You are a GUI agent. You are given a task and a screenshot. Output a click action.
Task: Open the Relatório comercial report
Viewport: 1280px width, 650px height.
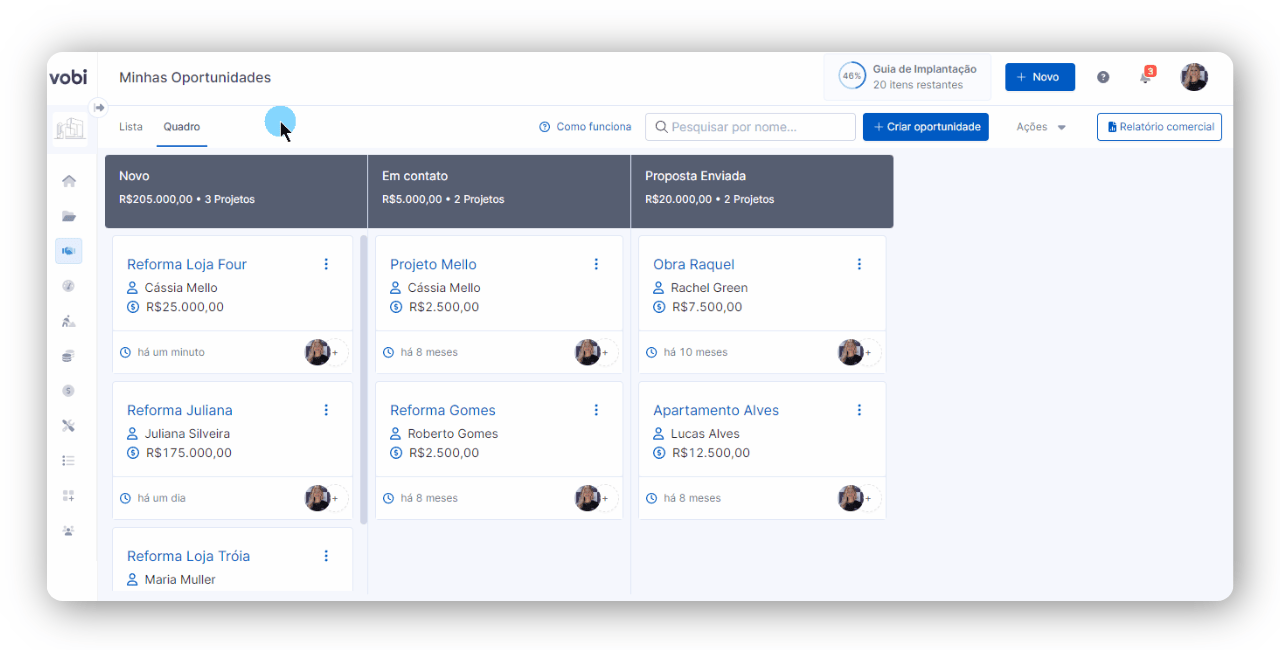1159,127
